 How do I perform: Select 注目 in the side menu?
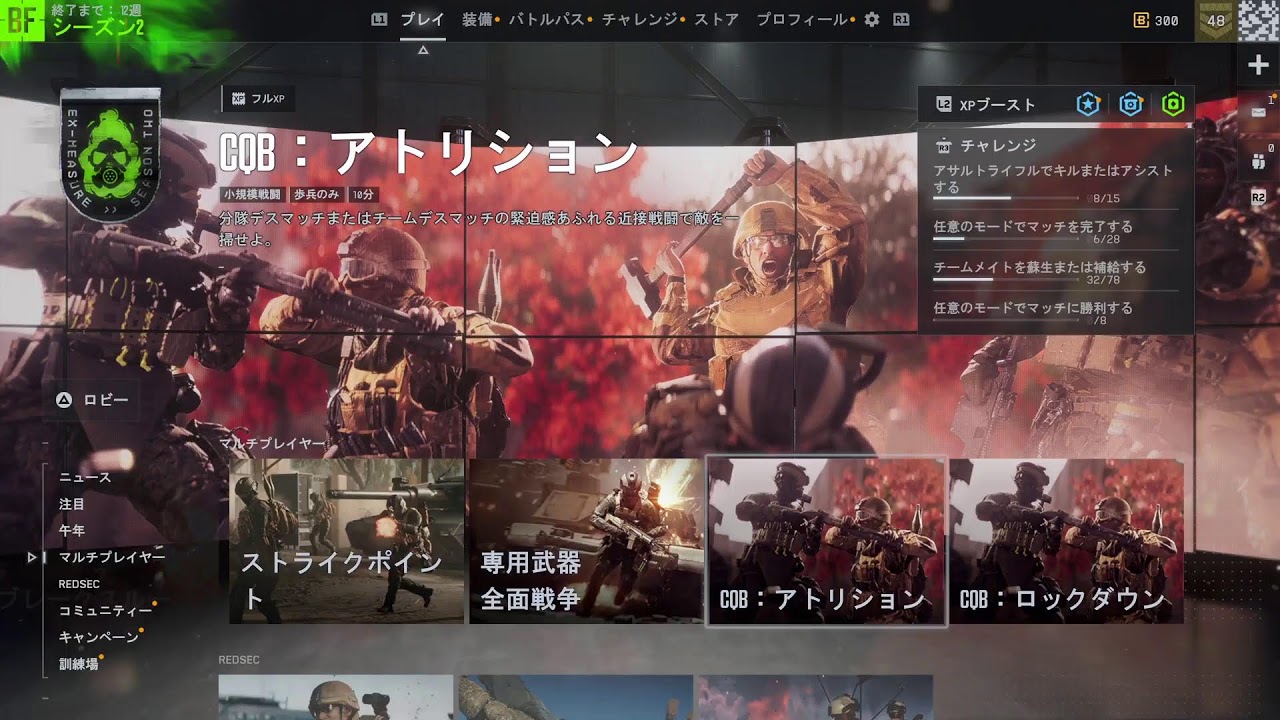coord(72,504)
